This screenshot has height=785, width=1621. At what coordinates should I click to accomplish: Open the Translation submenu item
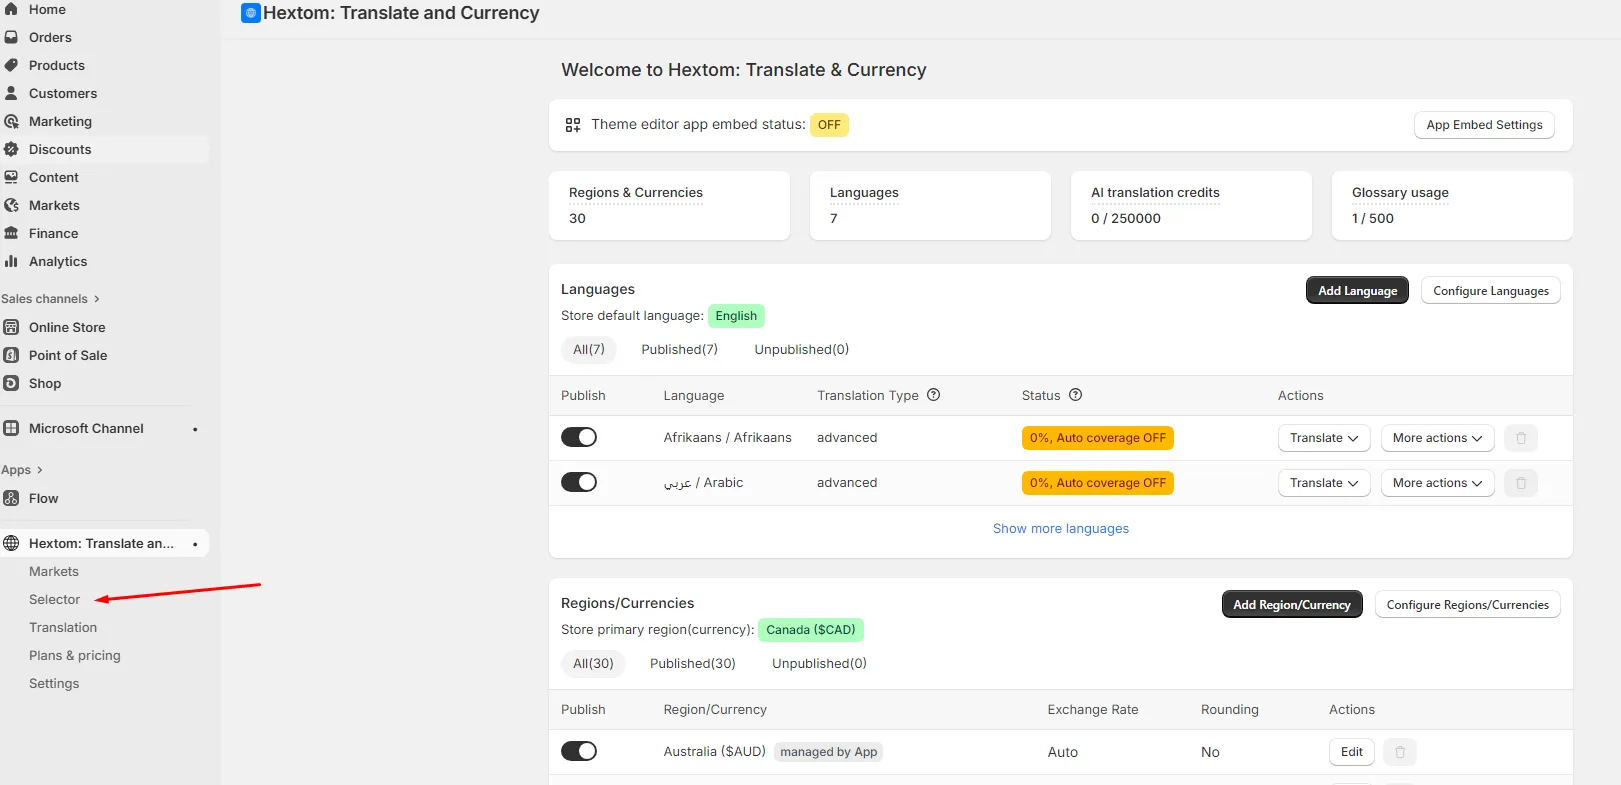(x=63, y=627)
